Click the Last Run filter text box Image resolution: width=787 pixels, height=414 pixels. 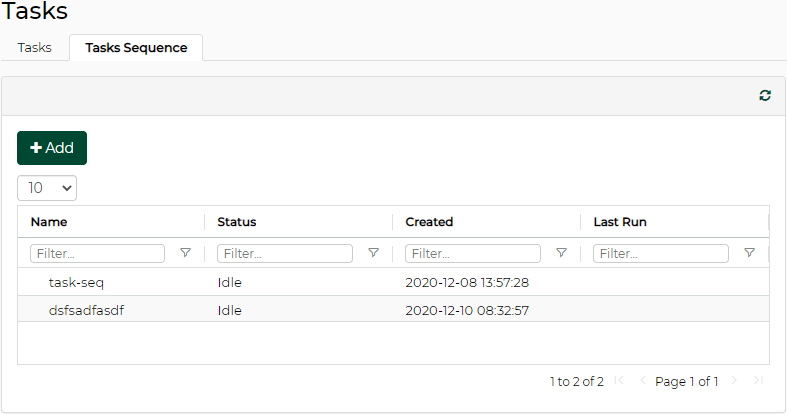661,253
